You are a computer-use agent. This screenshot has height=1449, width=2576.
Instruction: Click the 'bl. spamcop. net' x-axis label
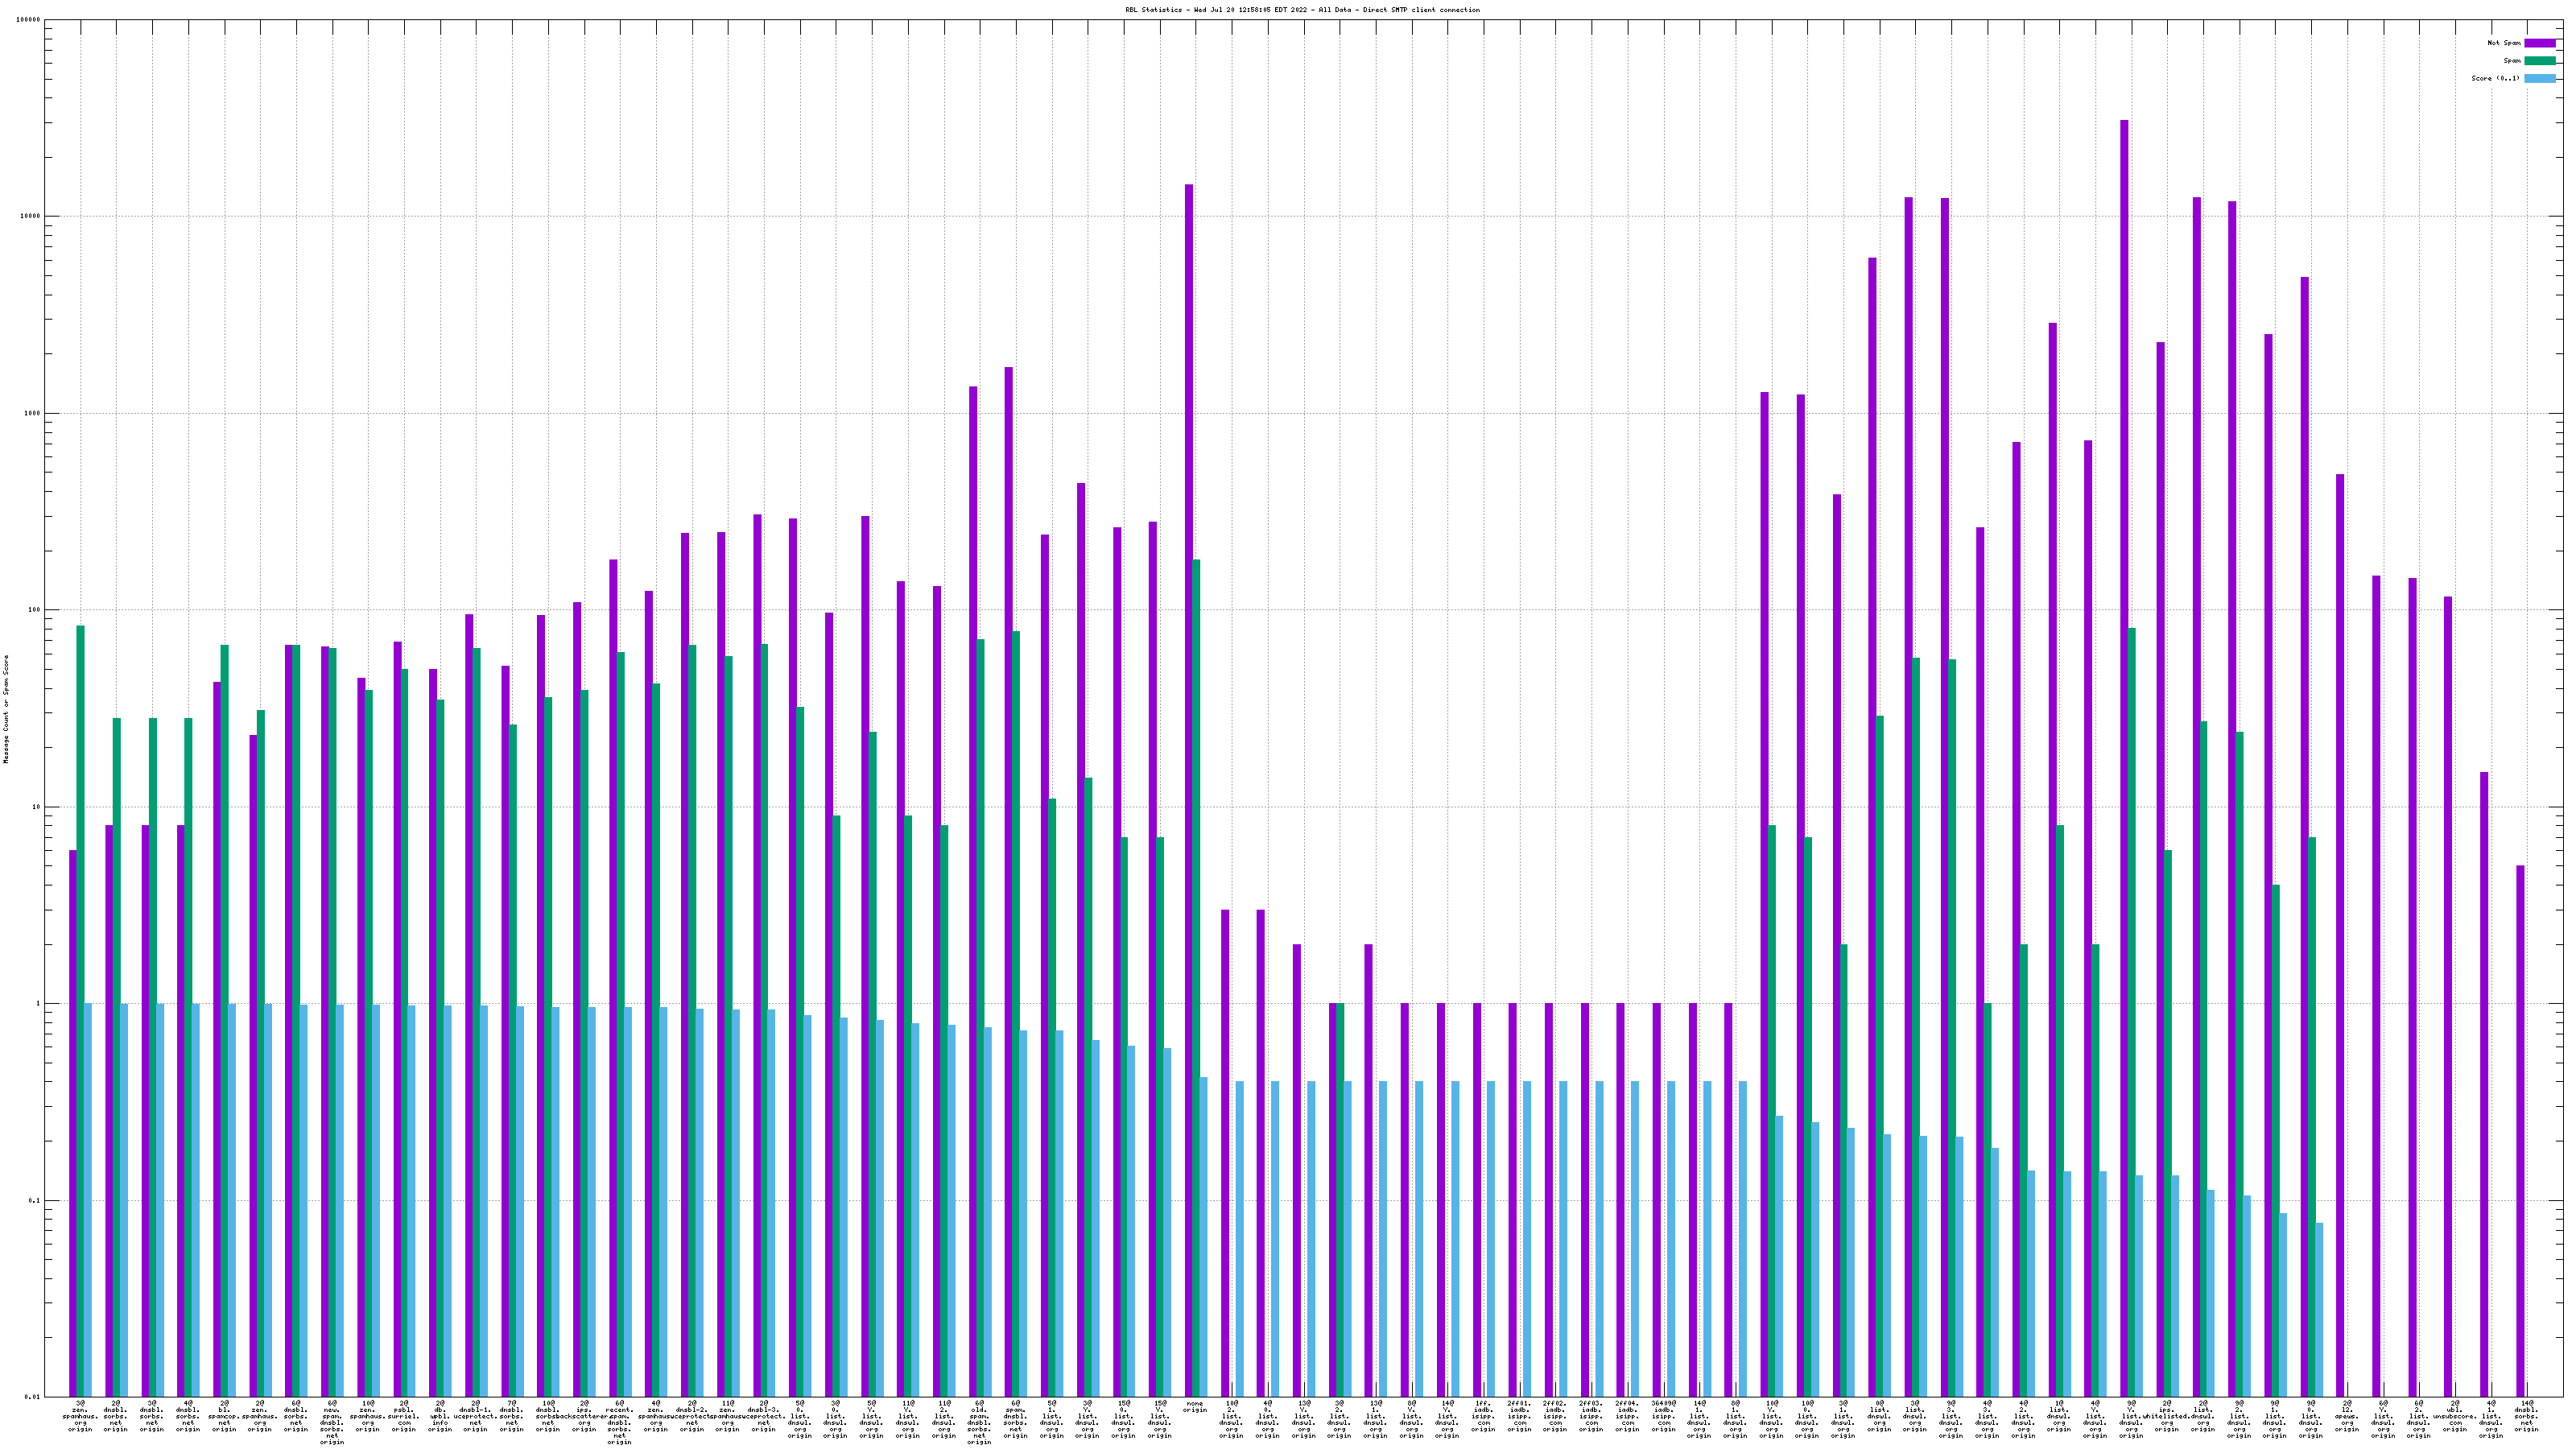[224, 1416]
